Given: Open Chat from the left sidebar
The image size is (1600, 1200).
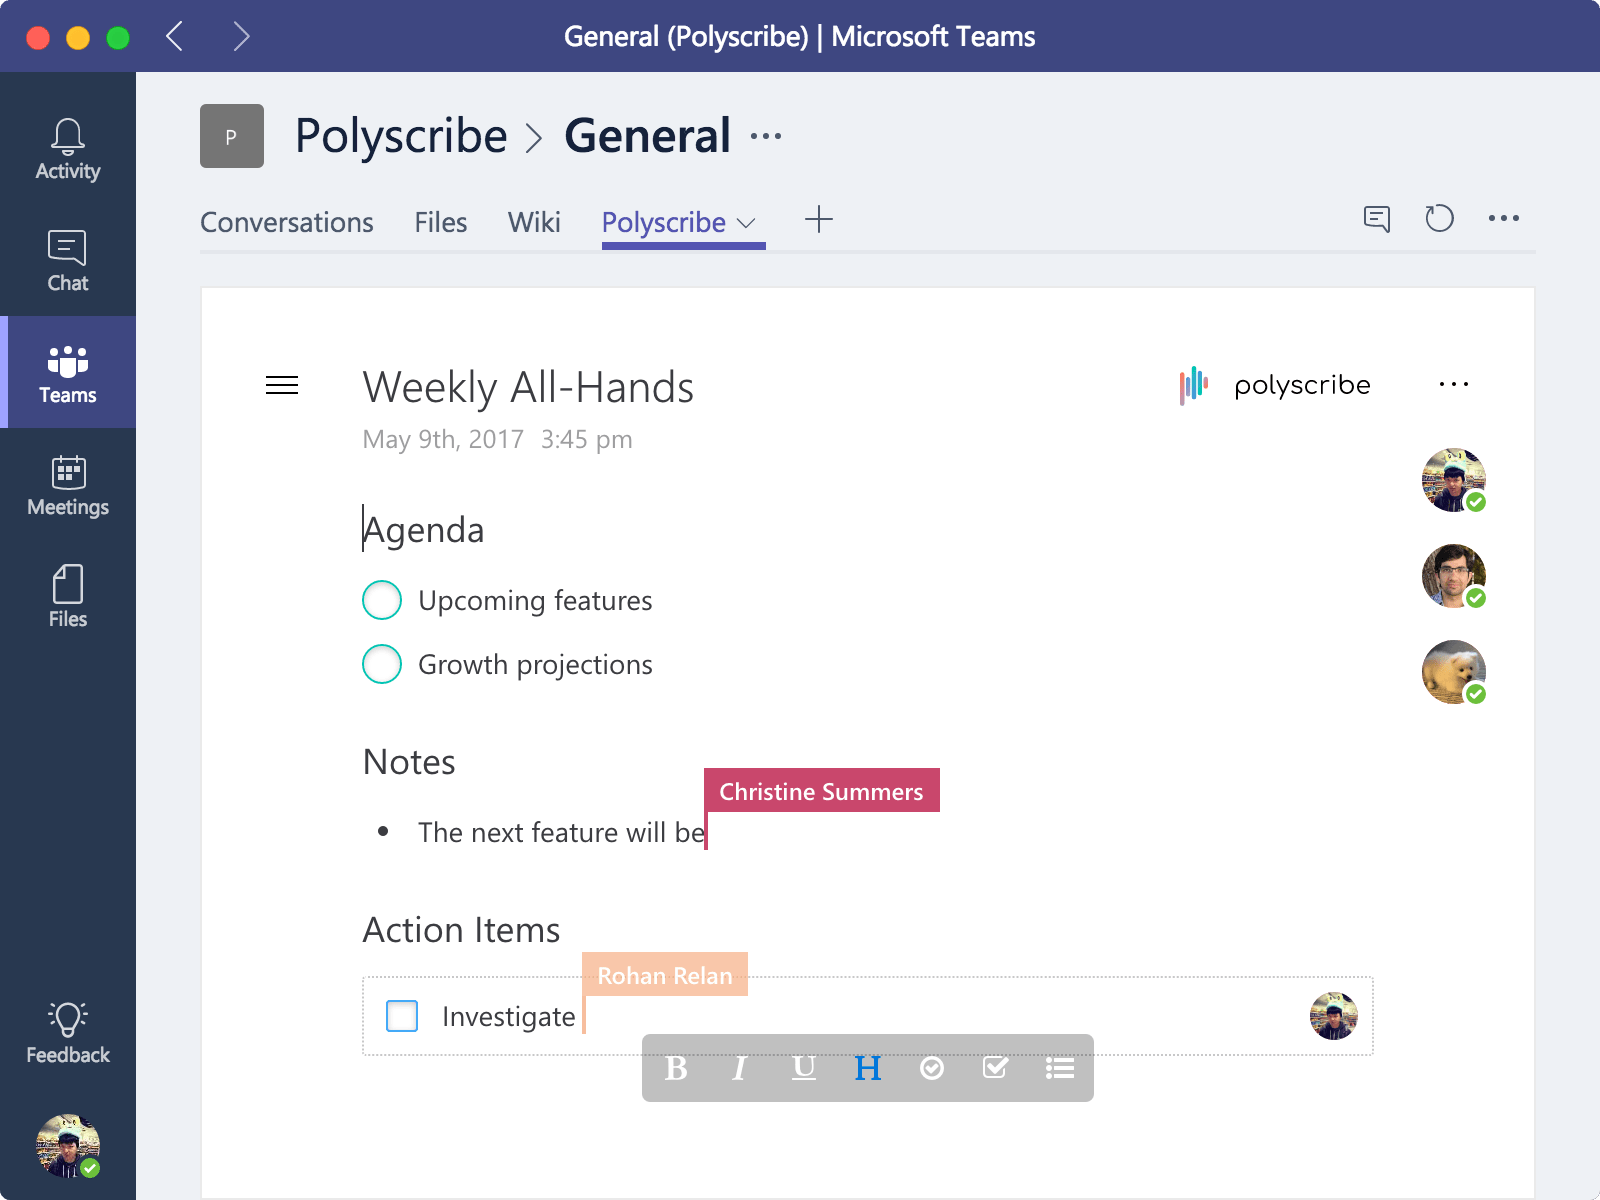Looking at the screenshot, I should [67, 260].
